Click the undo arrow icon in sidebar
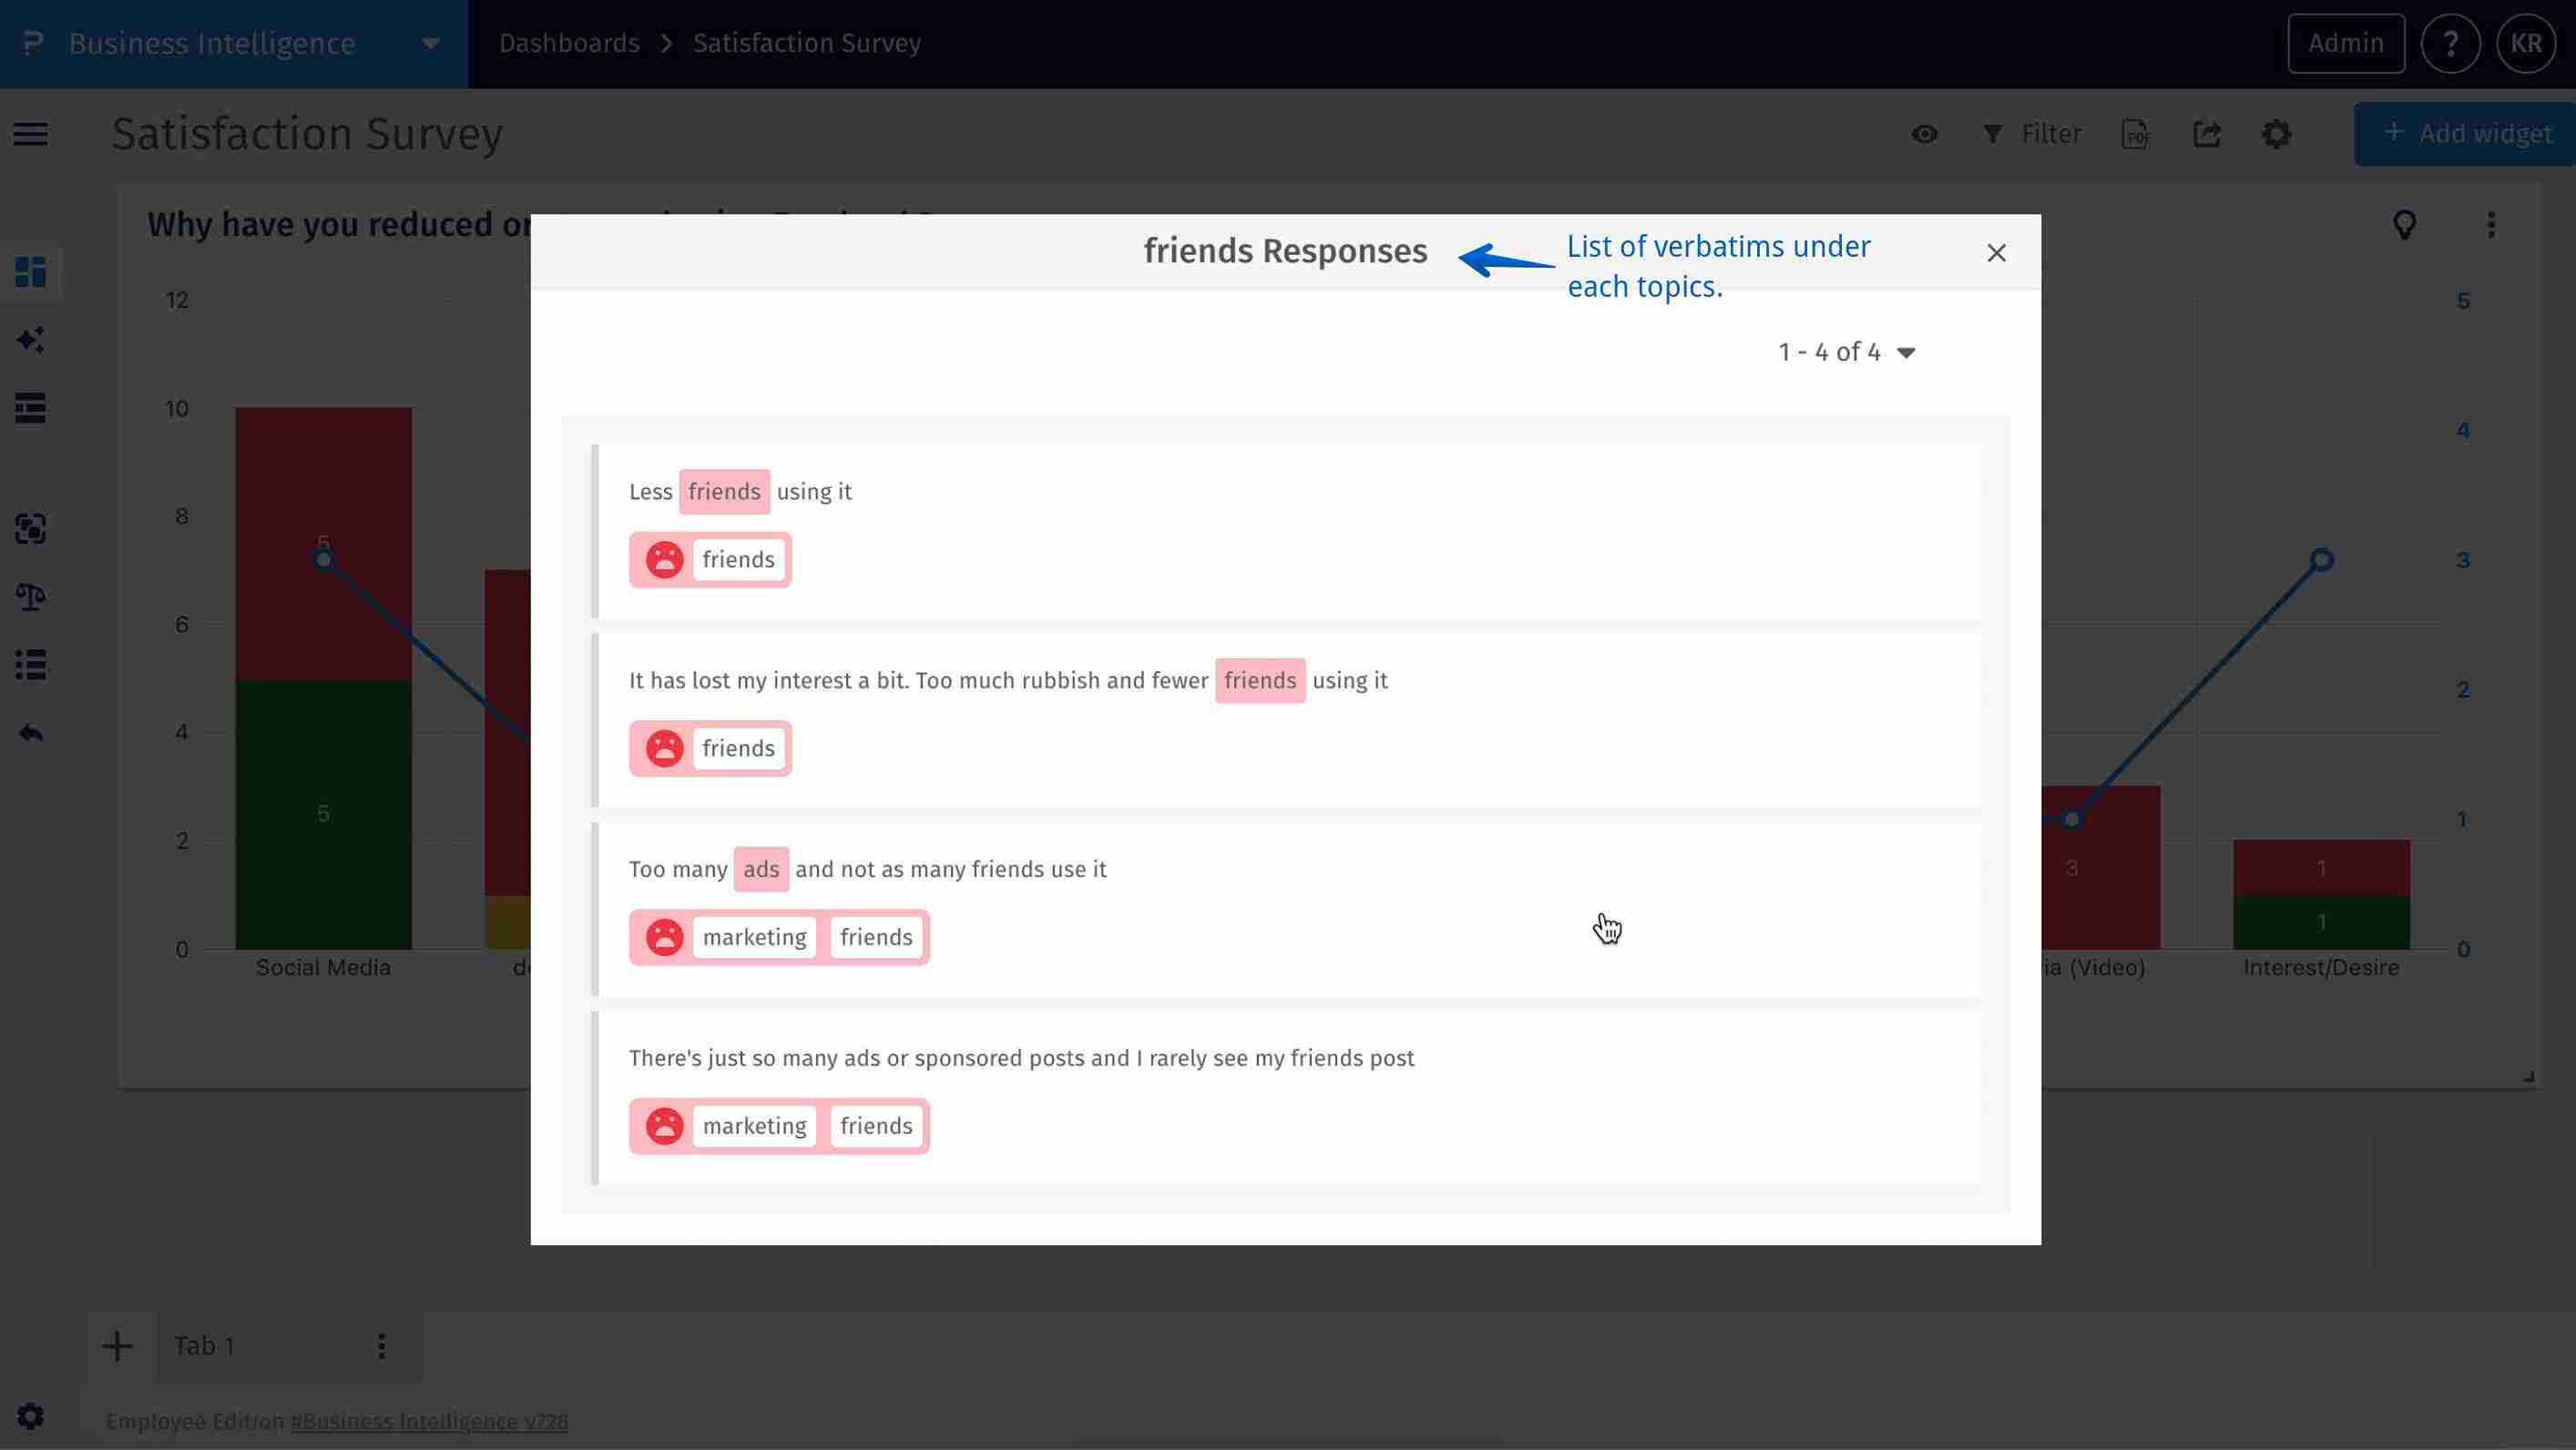This screenshot has width=2576, height=1450. pos(30,732)
